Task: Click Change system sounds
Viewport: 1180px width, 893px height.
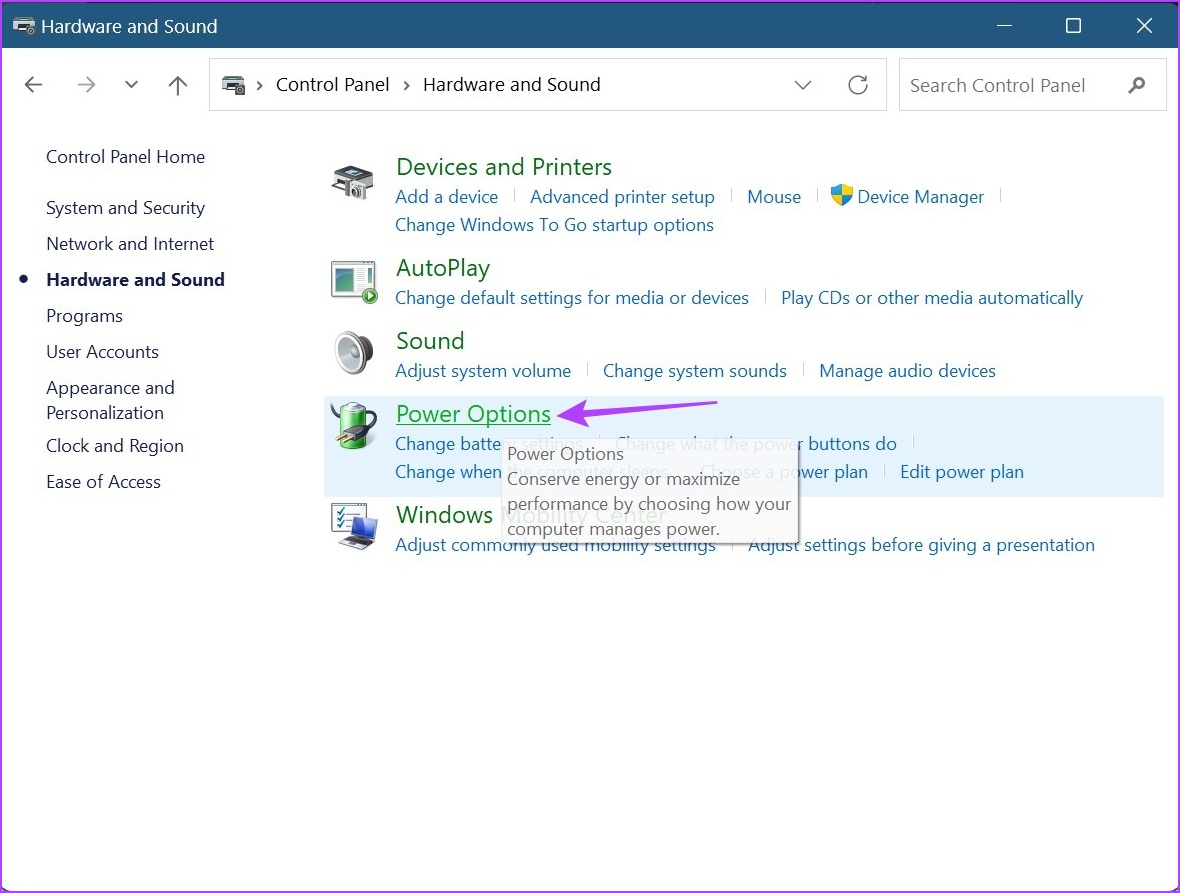Action: (x=695, y=371)
